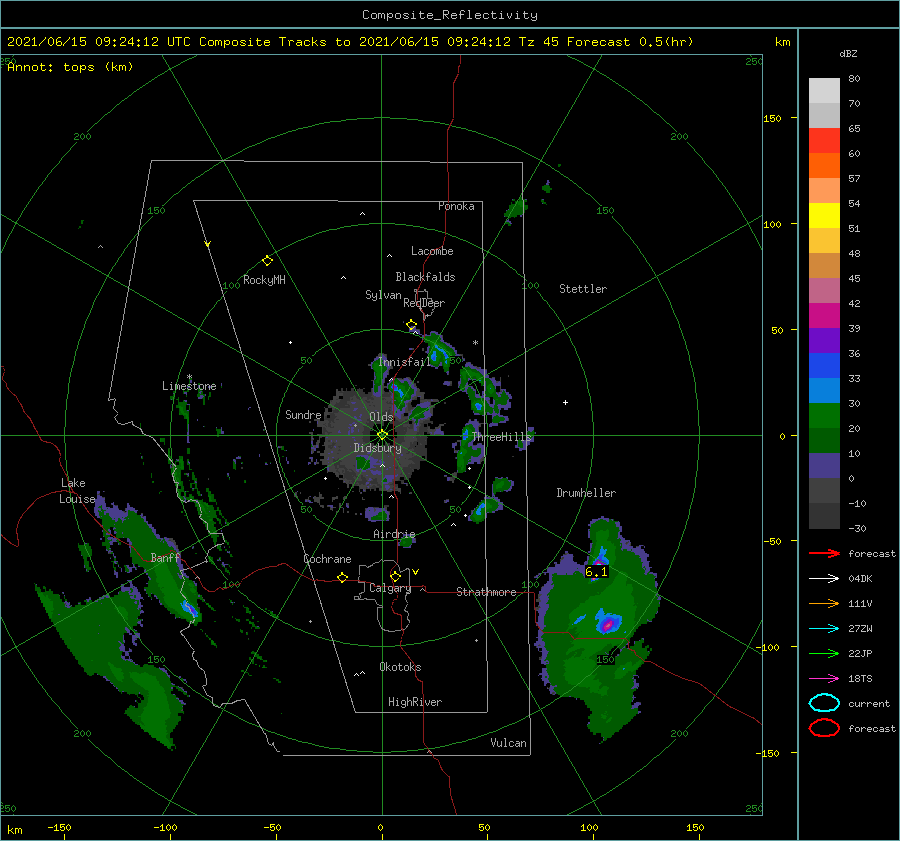Click the 18TS legend label
Image resolution: width=900 pixels, height=841 pixels.
point(860,679)
